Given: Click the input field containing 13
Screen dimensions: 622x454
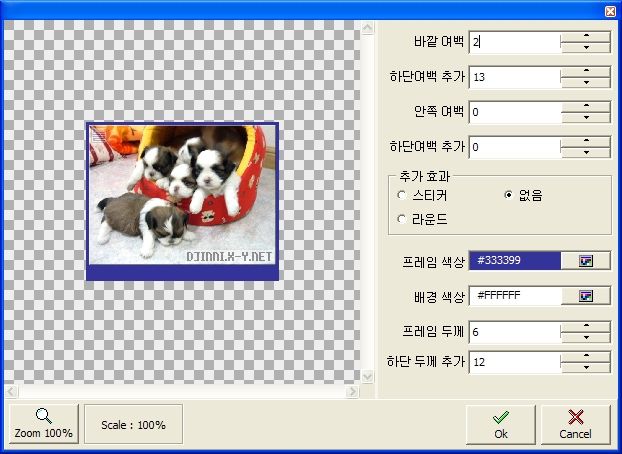Looking at the screenshot, I should click(x=515, y=77).
